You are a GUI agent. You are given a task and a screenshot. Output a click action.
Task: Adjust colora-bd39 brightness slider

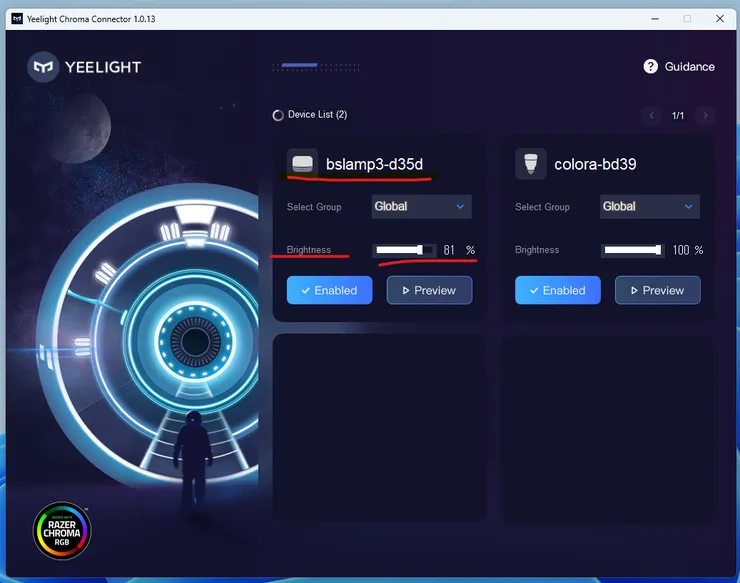(633, 250)
